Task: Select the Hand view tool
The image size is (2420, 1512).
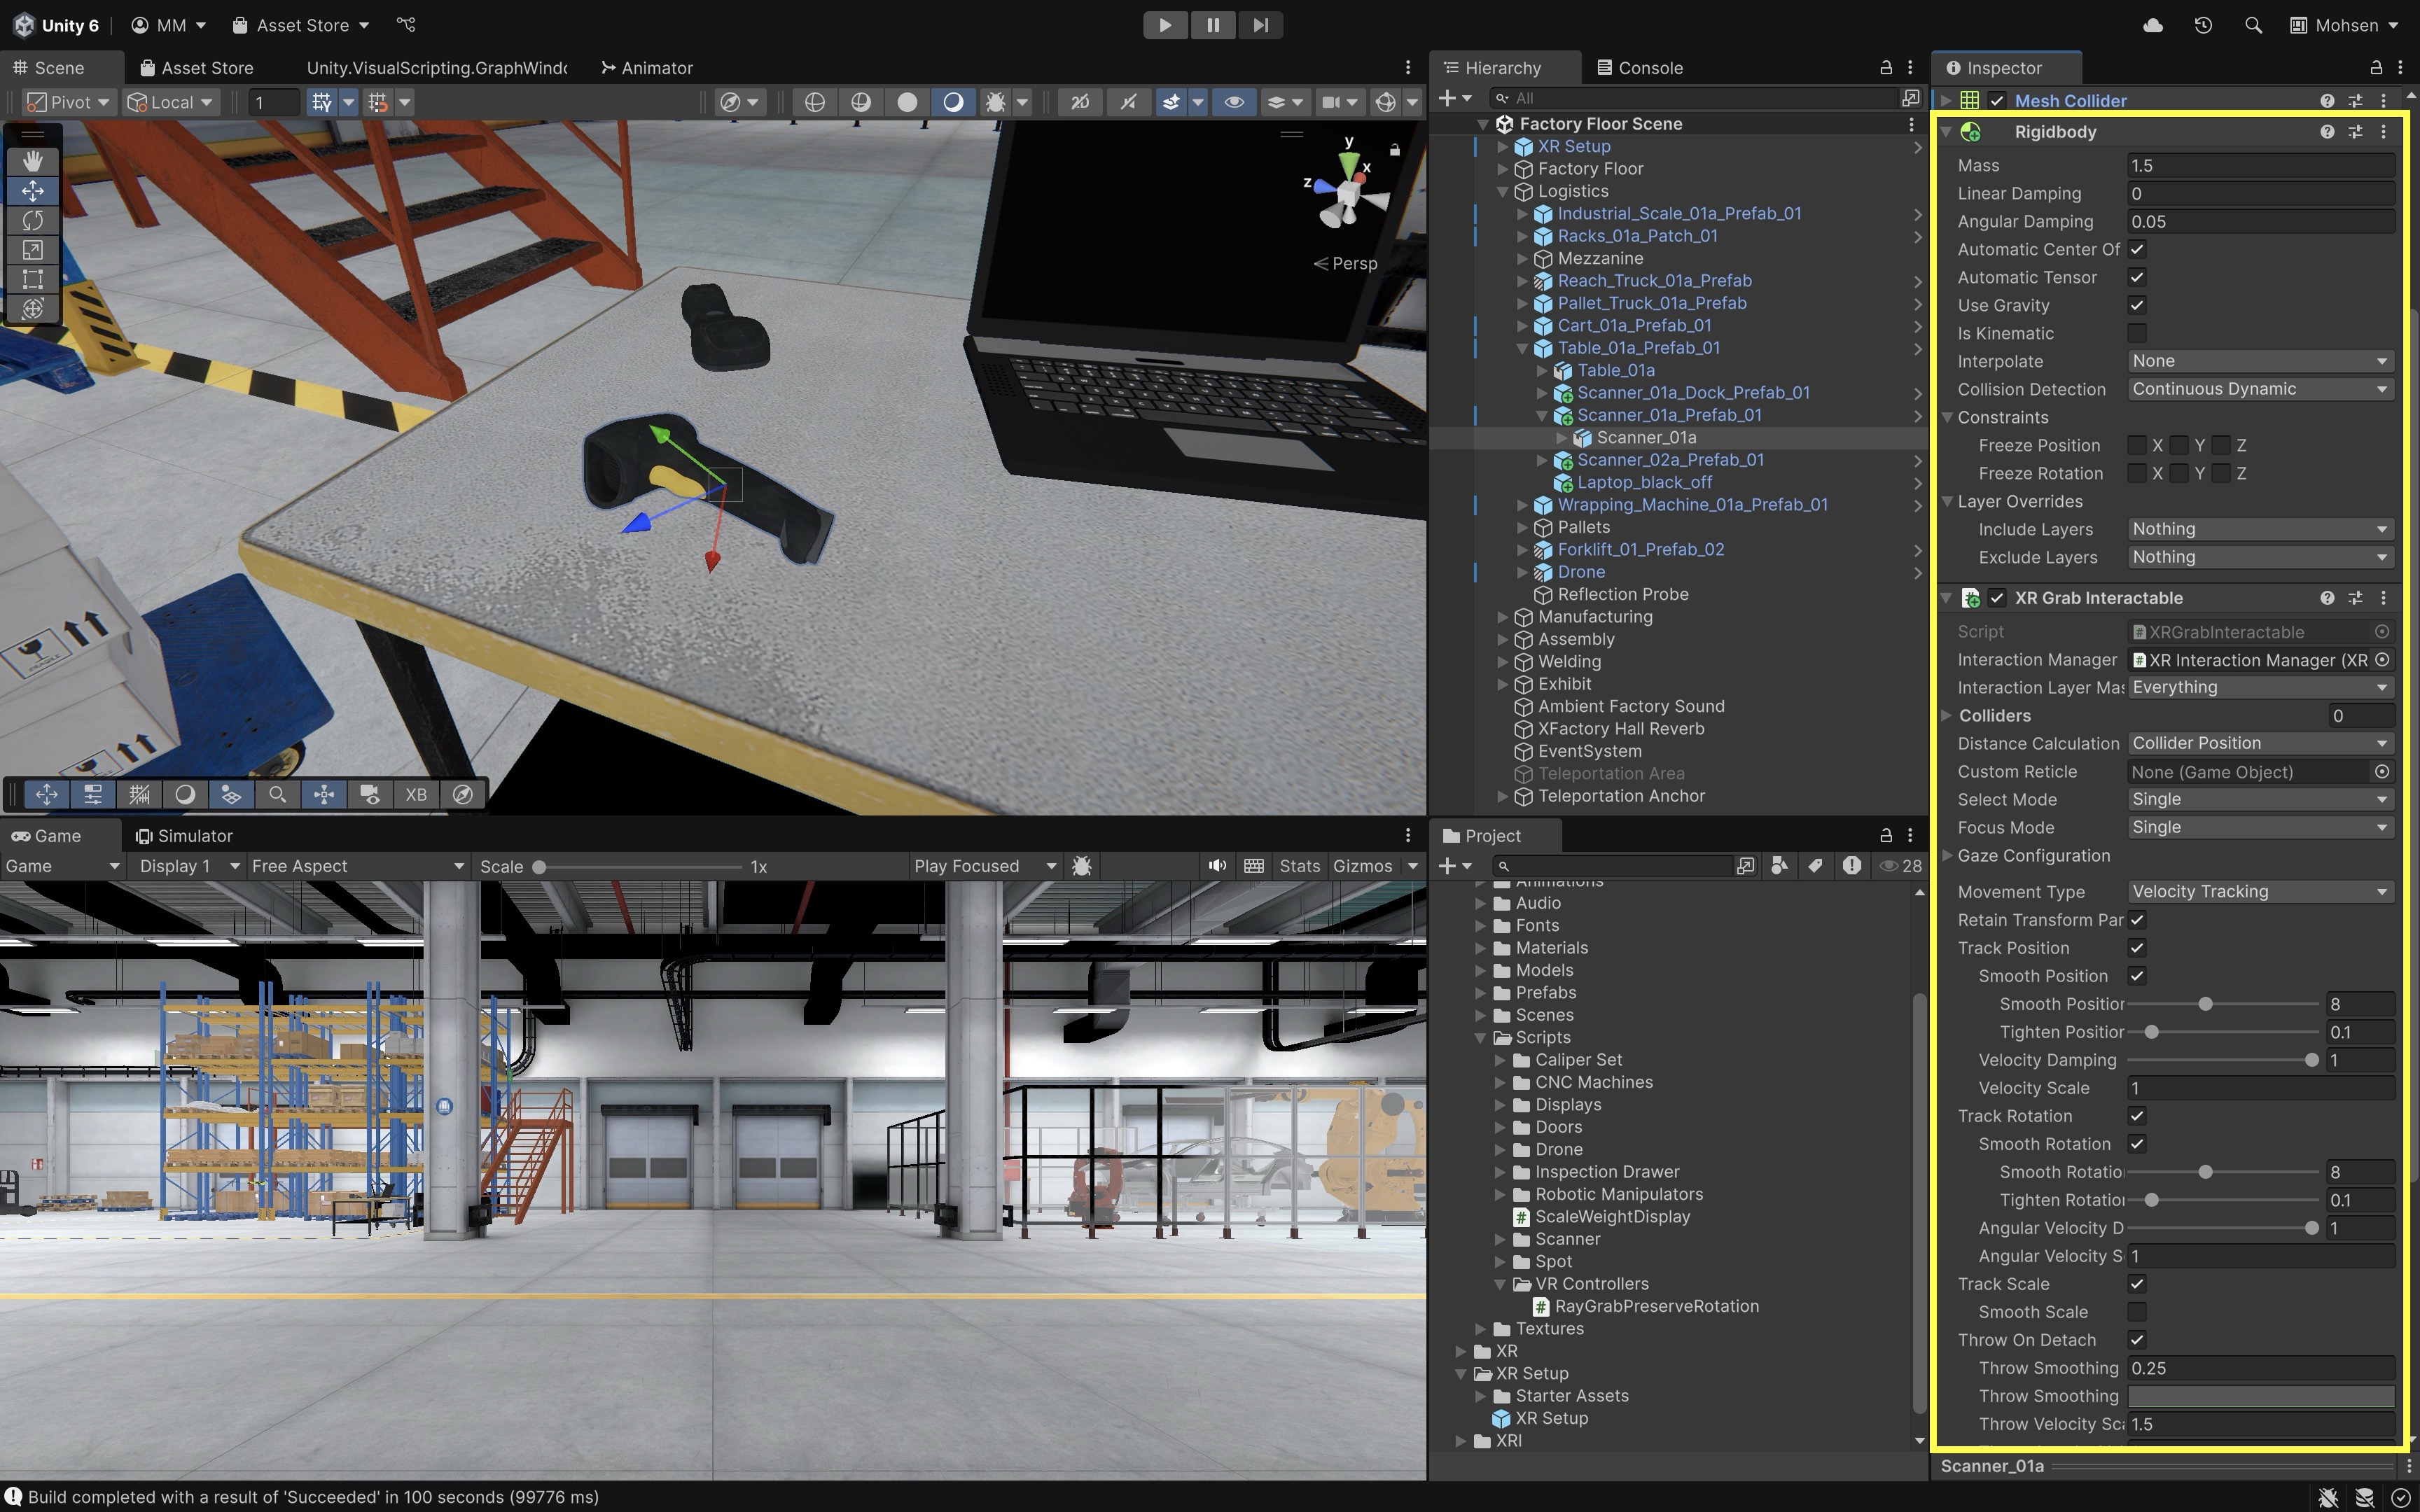Action: pos(32,161)
